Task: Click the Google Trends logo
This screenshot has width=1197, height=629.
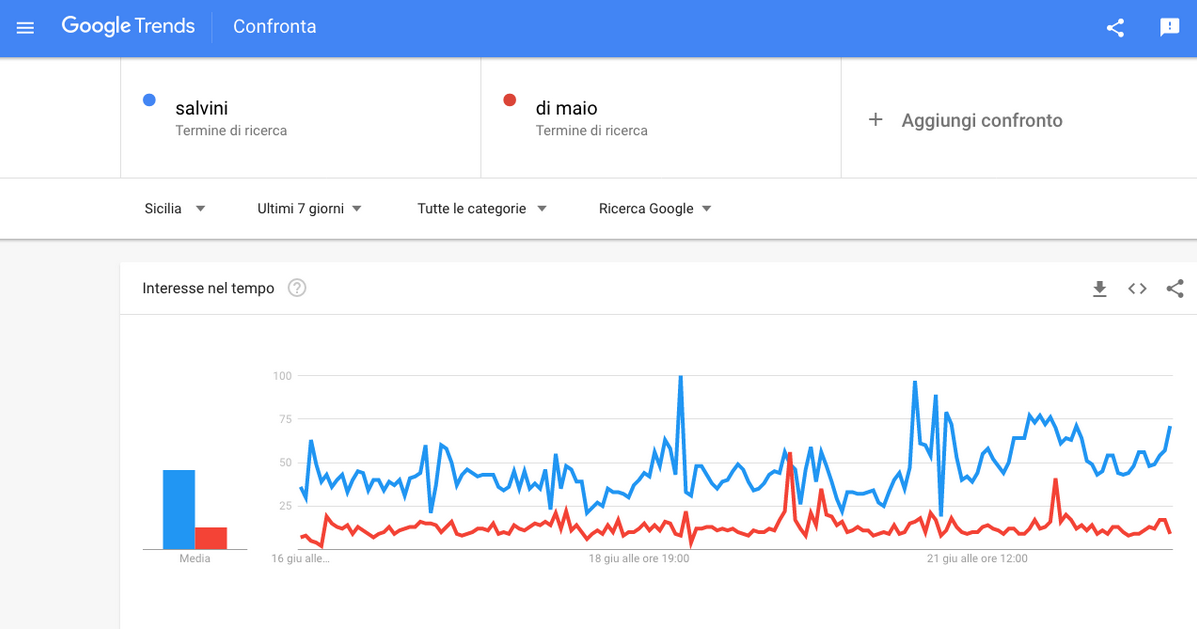Action: (x=128, y=26)
